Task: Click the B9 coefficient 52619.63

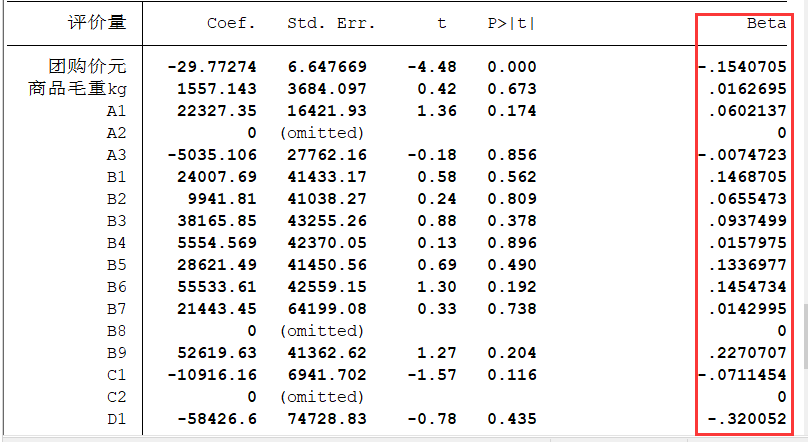Action: 216,353
